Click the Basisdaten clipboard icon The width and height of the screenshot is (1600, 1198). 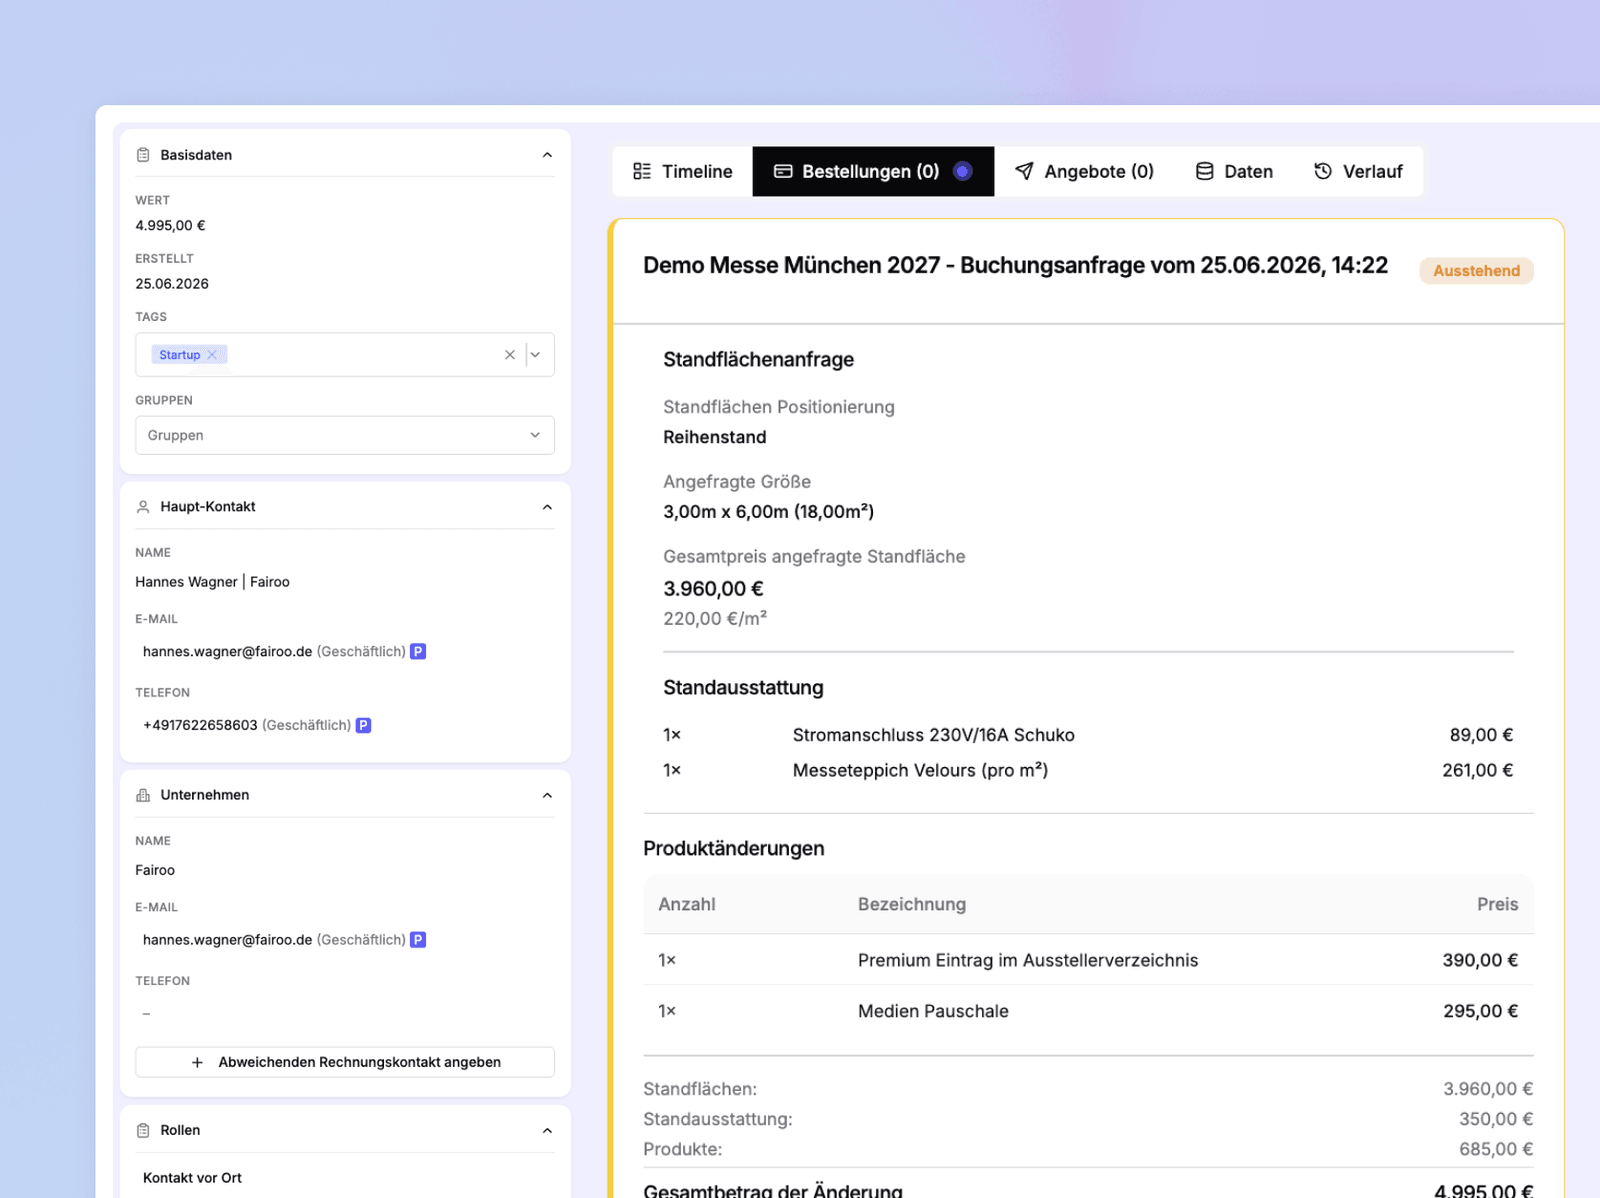(143, 155)
